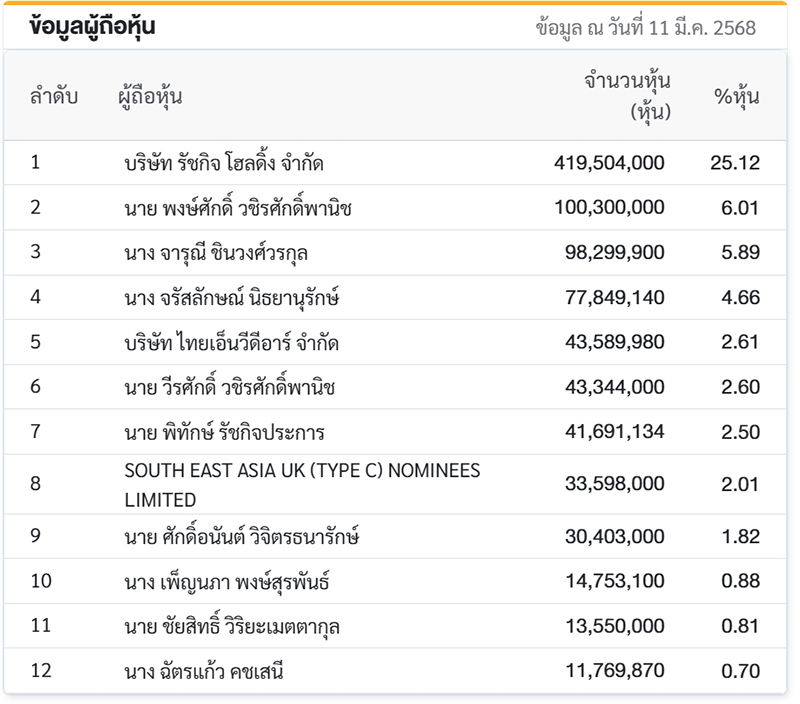The width and height of the screenshot is (800, 704).
Task: Click the %หุ้น column header
Action: click(736, 98)
